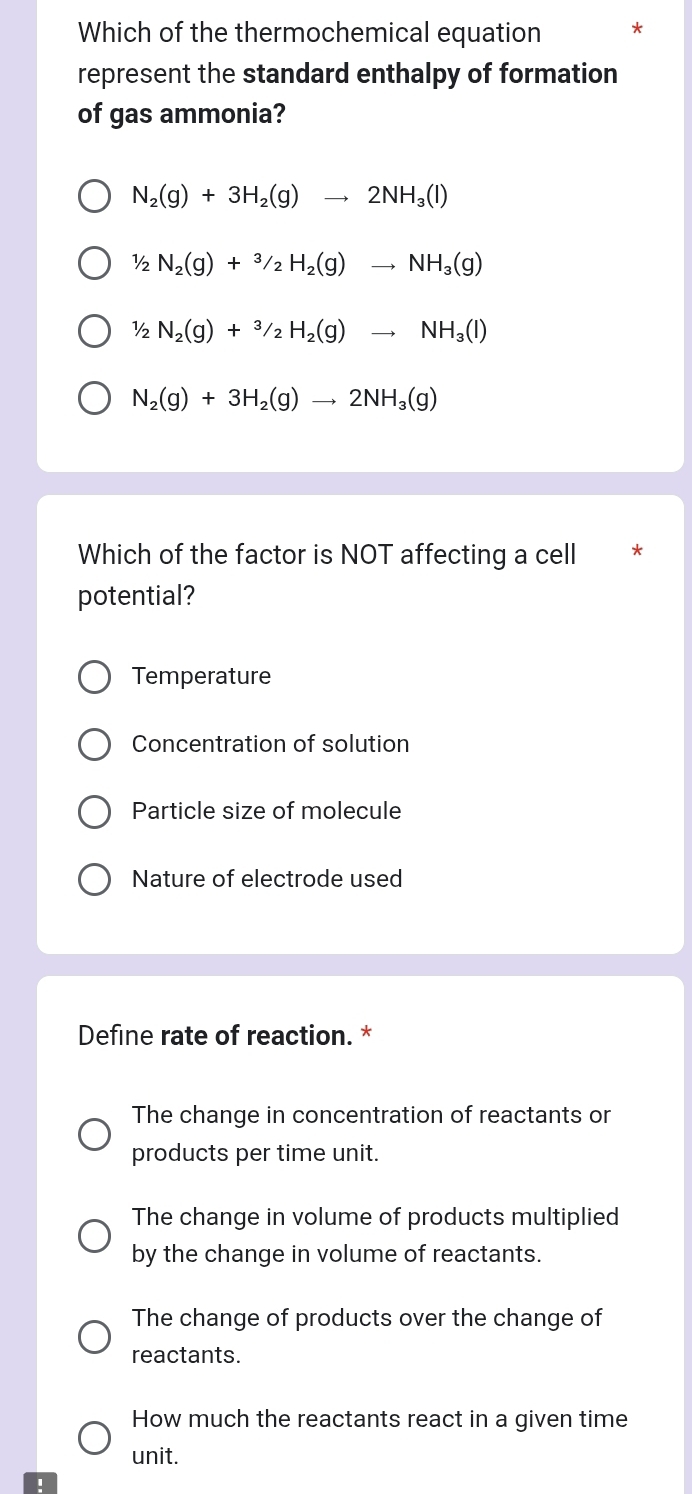
Task: Pick Nature of electrode used
Action: click(x=94, y=879)
